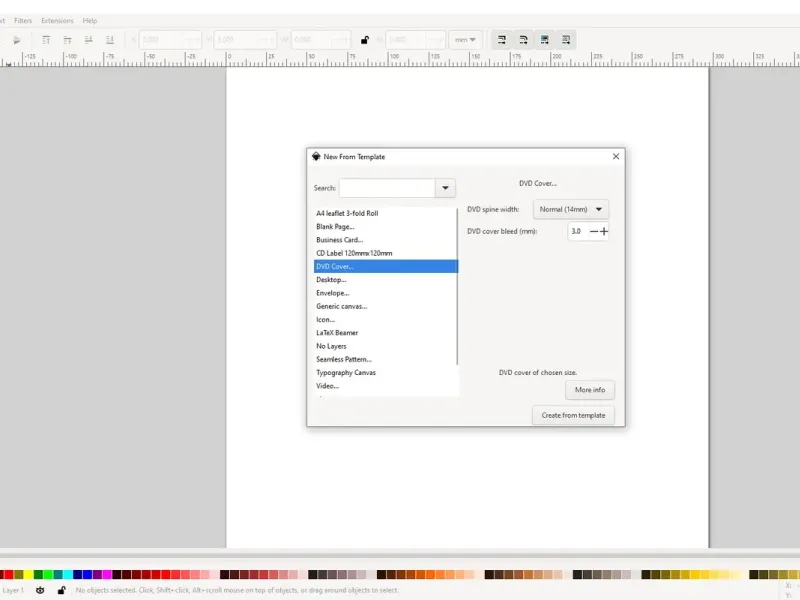Select 'Blank Page...' template
Image resolution: width=800 pixels, height=600 pixels.
coord(386,227)
